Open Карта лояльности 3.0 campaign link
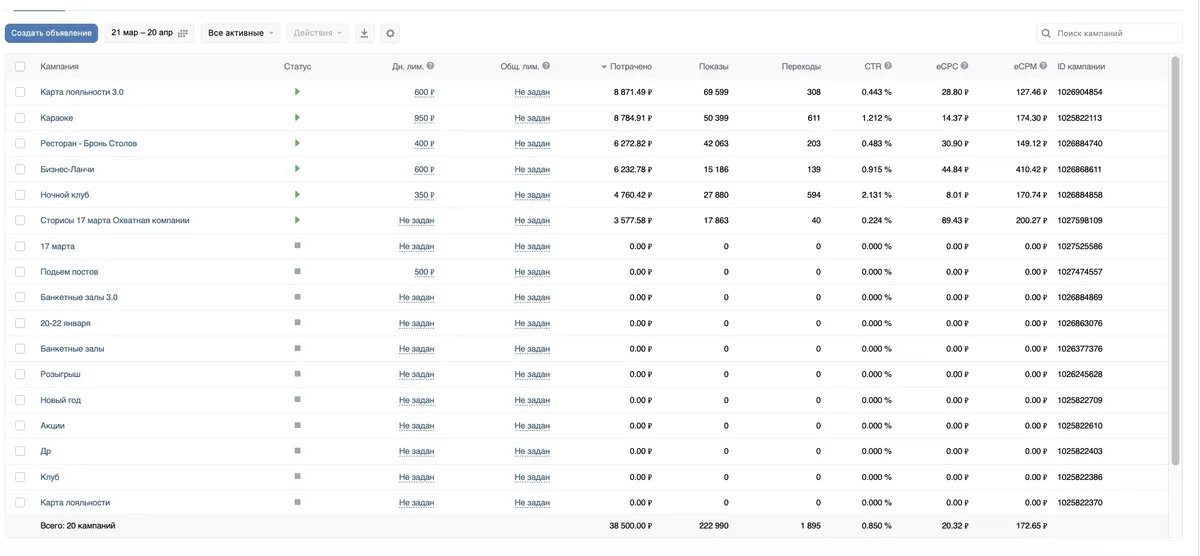 pyautogui.click(x=82, y=92)
